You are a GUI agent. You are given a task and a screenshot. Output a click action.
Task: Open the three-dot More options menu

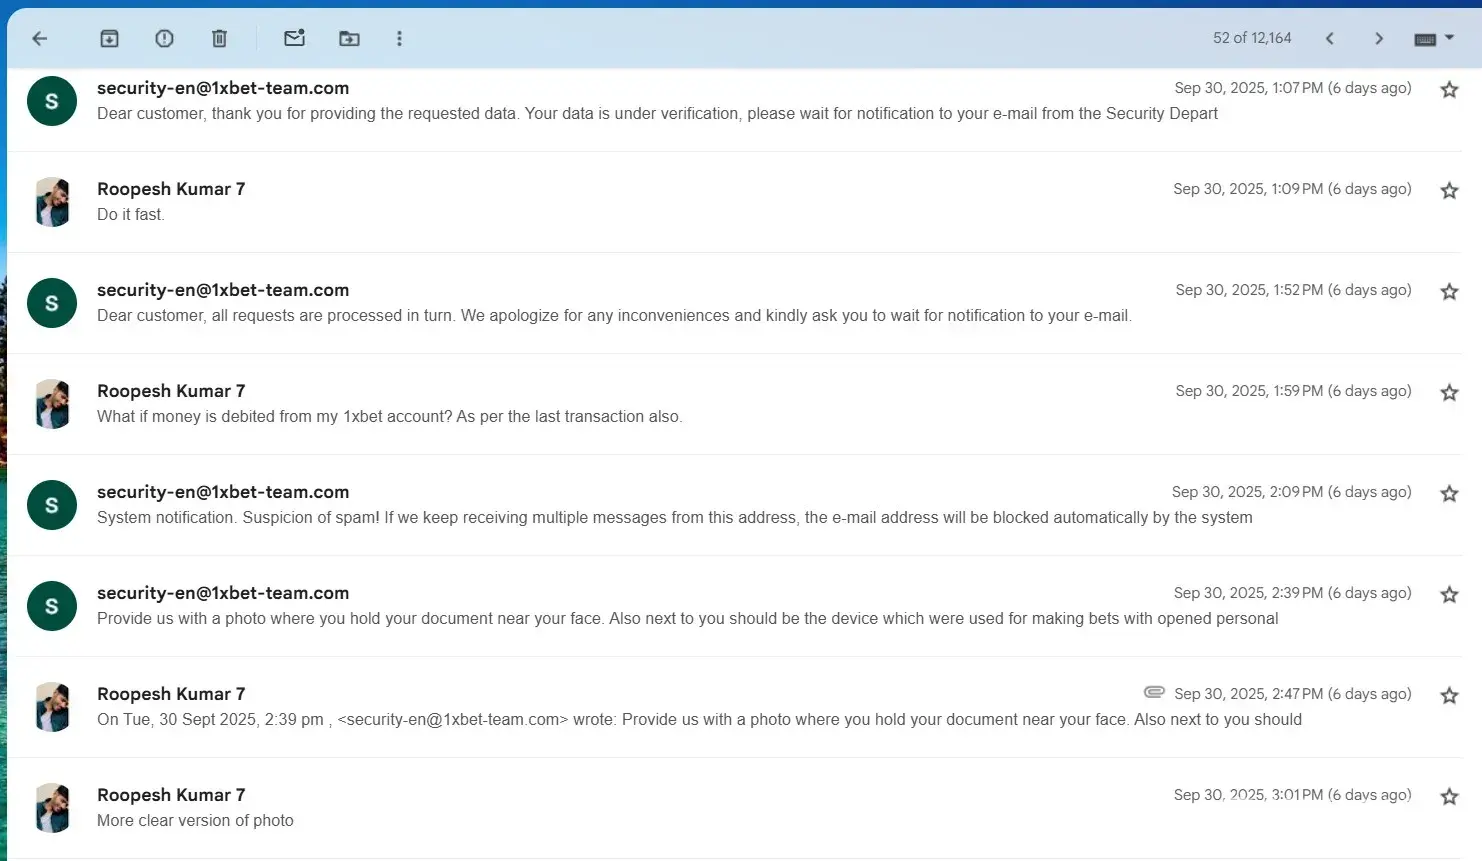click(x=399, y=39)
